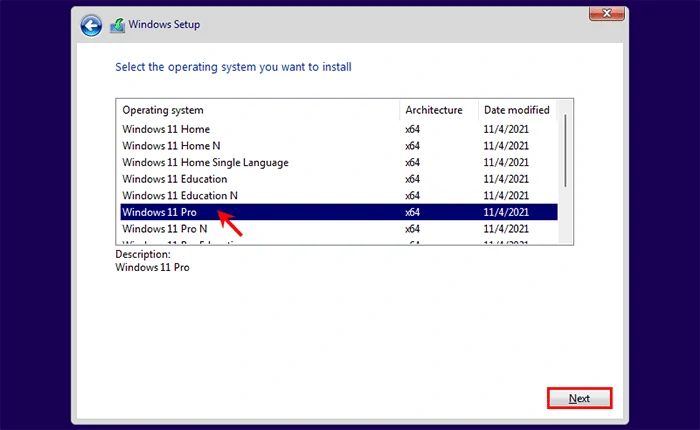Select the Windows 11 Home N edition
The width and height of the screenshot is (700, 430).
339,146
